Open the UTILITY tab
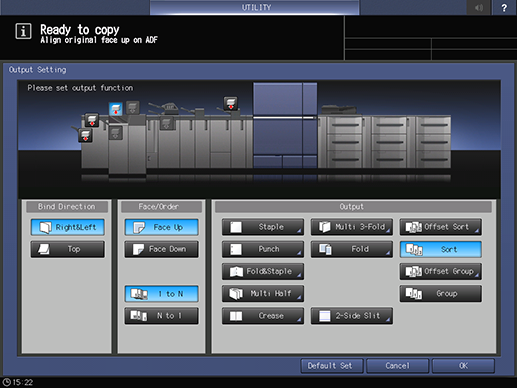This screenshot has height=388, width=517. 255,7
